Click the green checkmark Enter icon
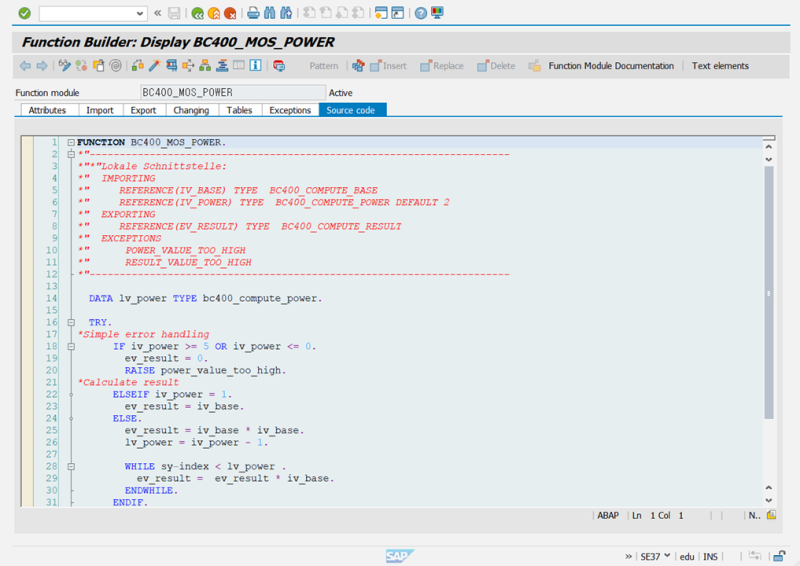Screen dimensions: 800x566 [24, 13]
